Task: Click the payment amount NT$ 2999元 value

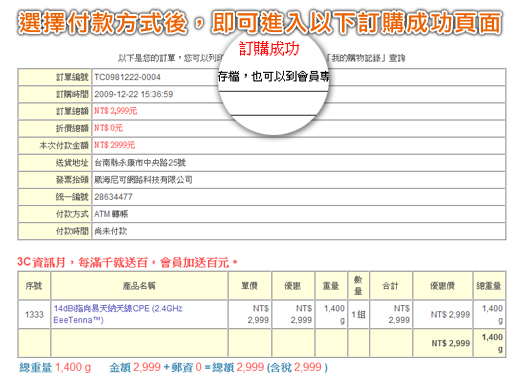Action: click(x=114, y=145)
